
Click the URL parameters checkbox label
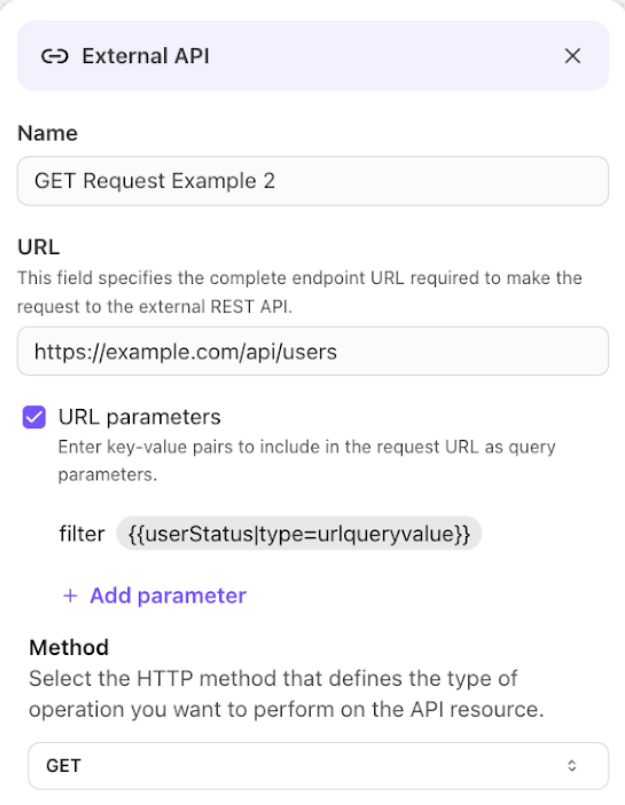(x=139, y=417)
